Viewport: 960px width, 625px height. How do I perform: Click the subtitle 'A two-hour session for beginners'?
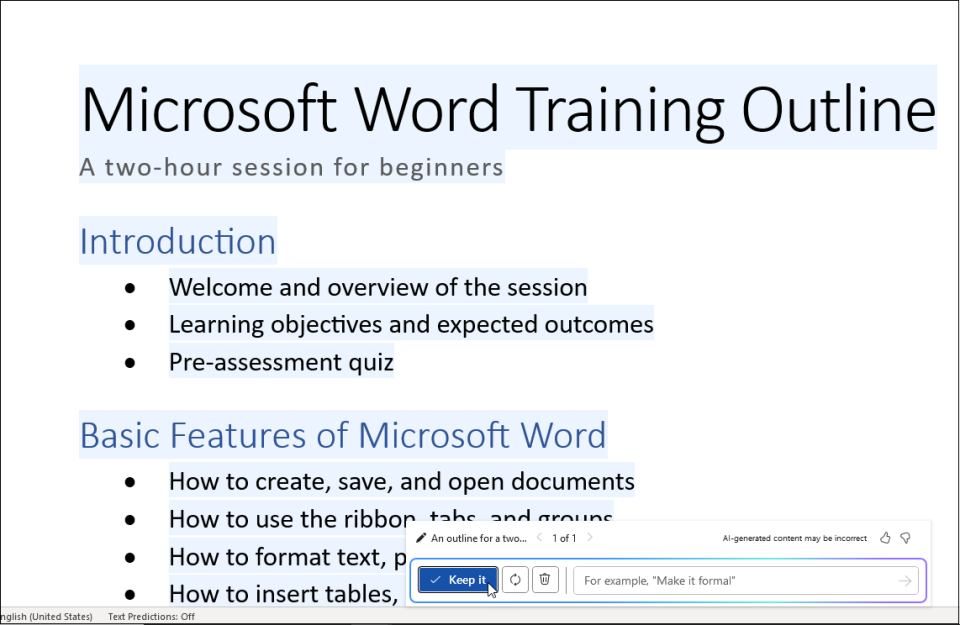pyautogui.click(x=291, y=167)
